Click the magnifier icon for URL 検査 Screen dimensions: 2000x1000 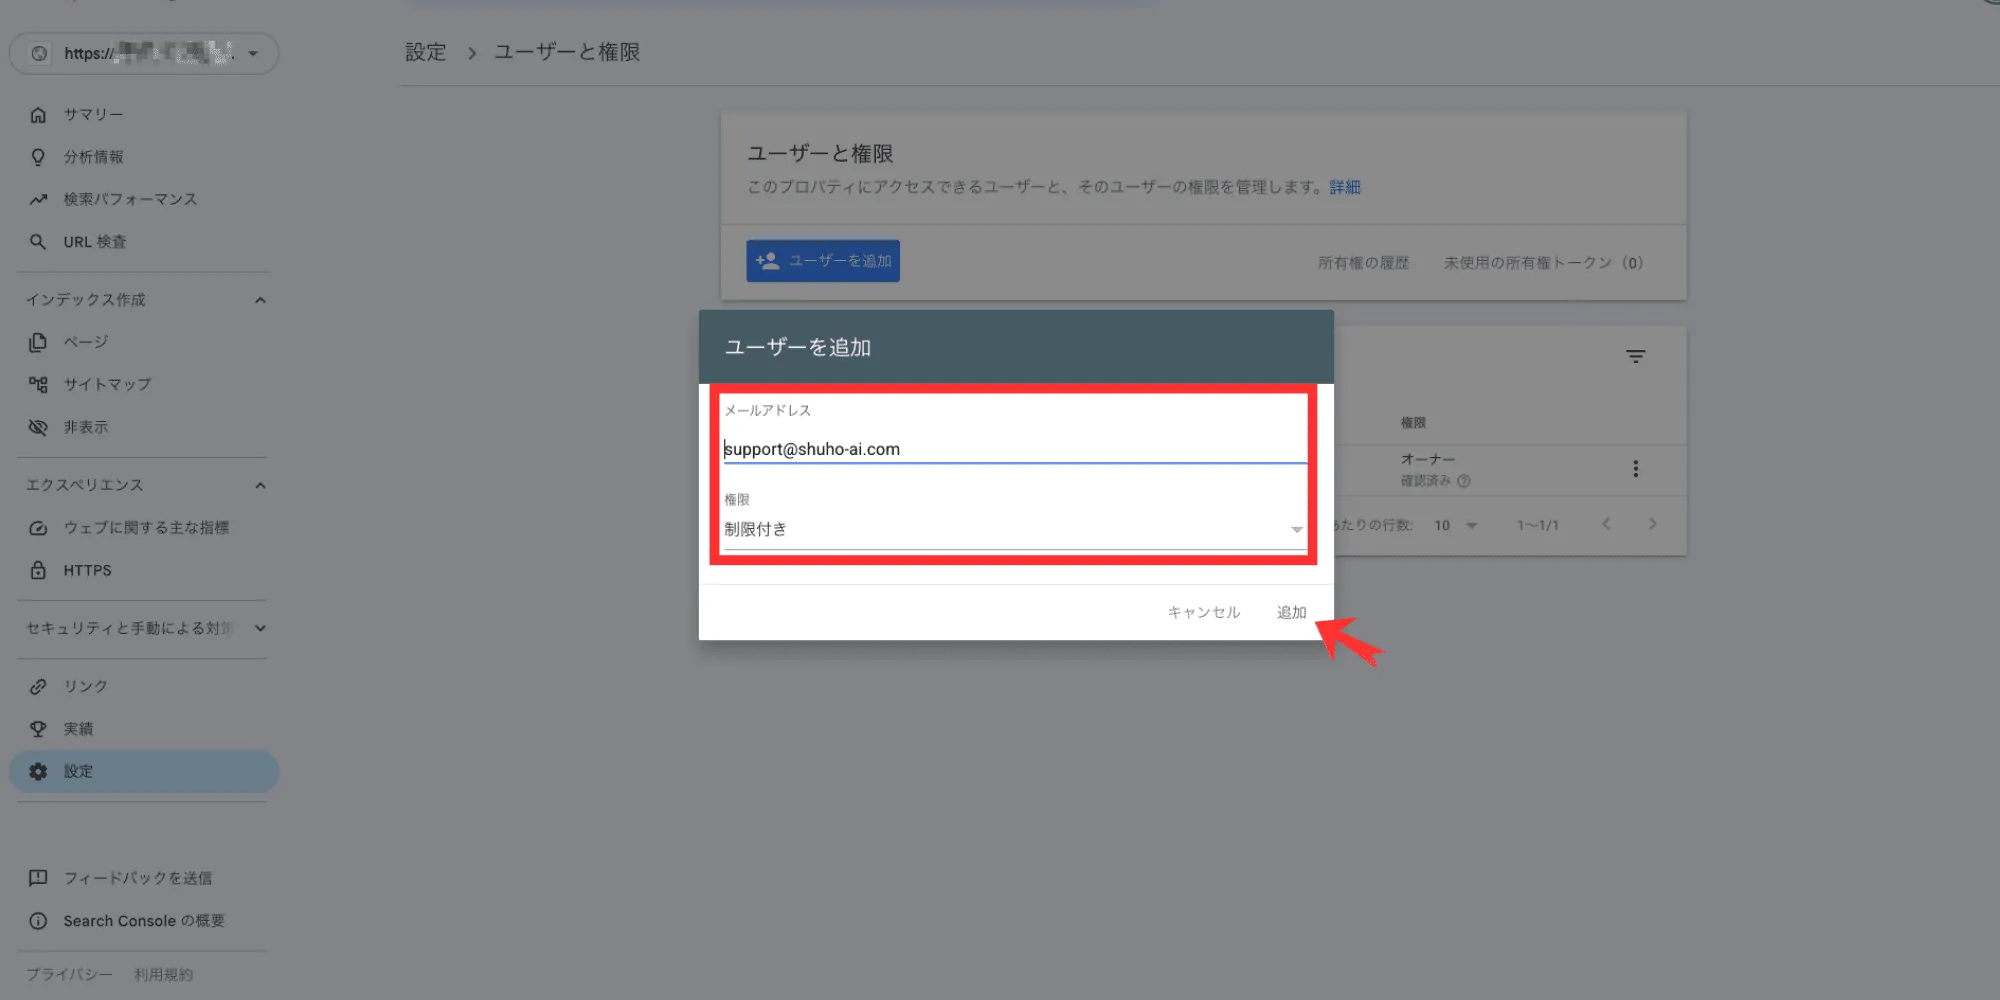coord(38,242)
